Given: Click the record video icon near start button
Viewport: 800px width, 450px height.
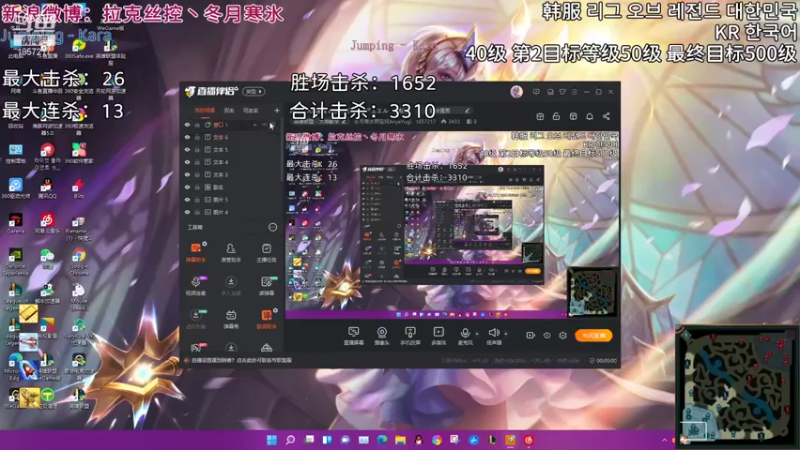Looking at the screenshot, I should 531,335.
